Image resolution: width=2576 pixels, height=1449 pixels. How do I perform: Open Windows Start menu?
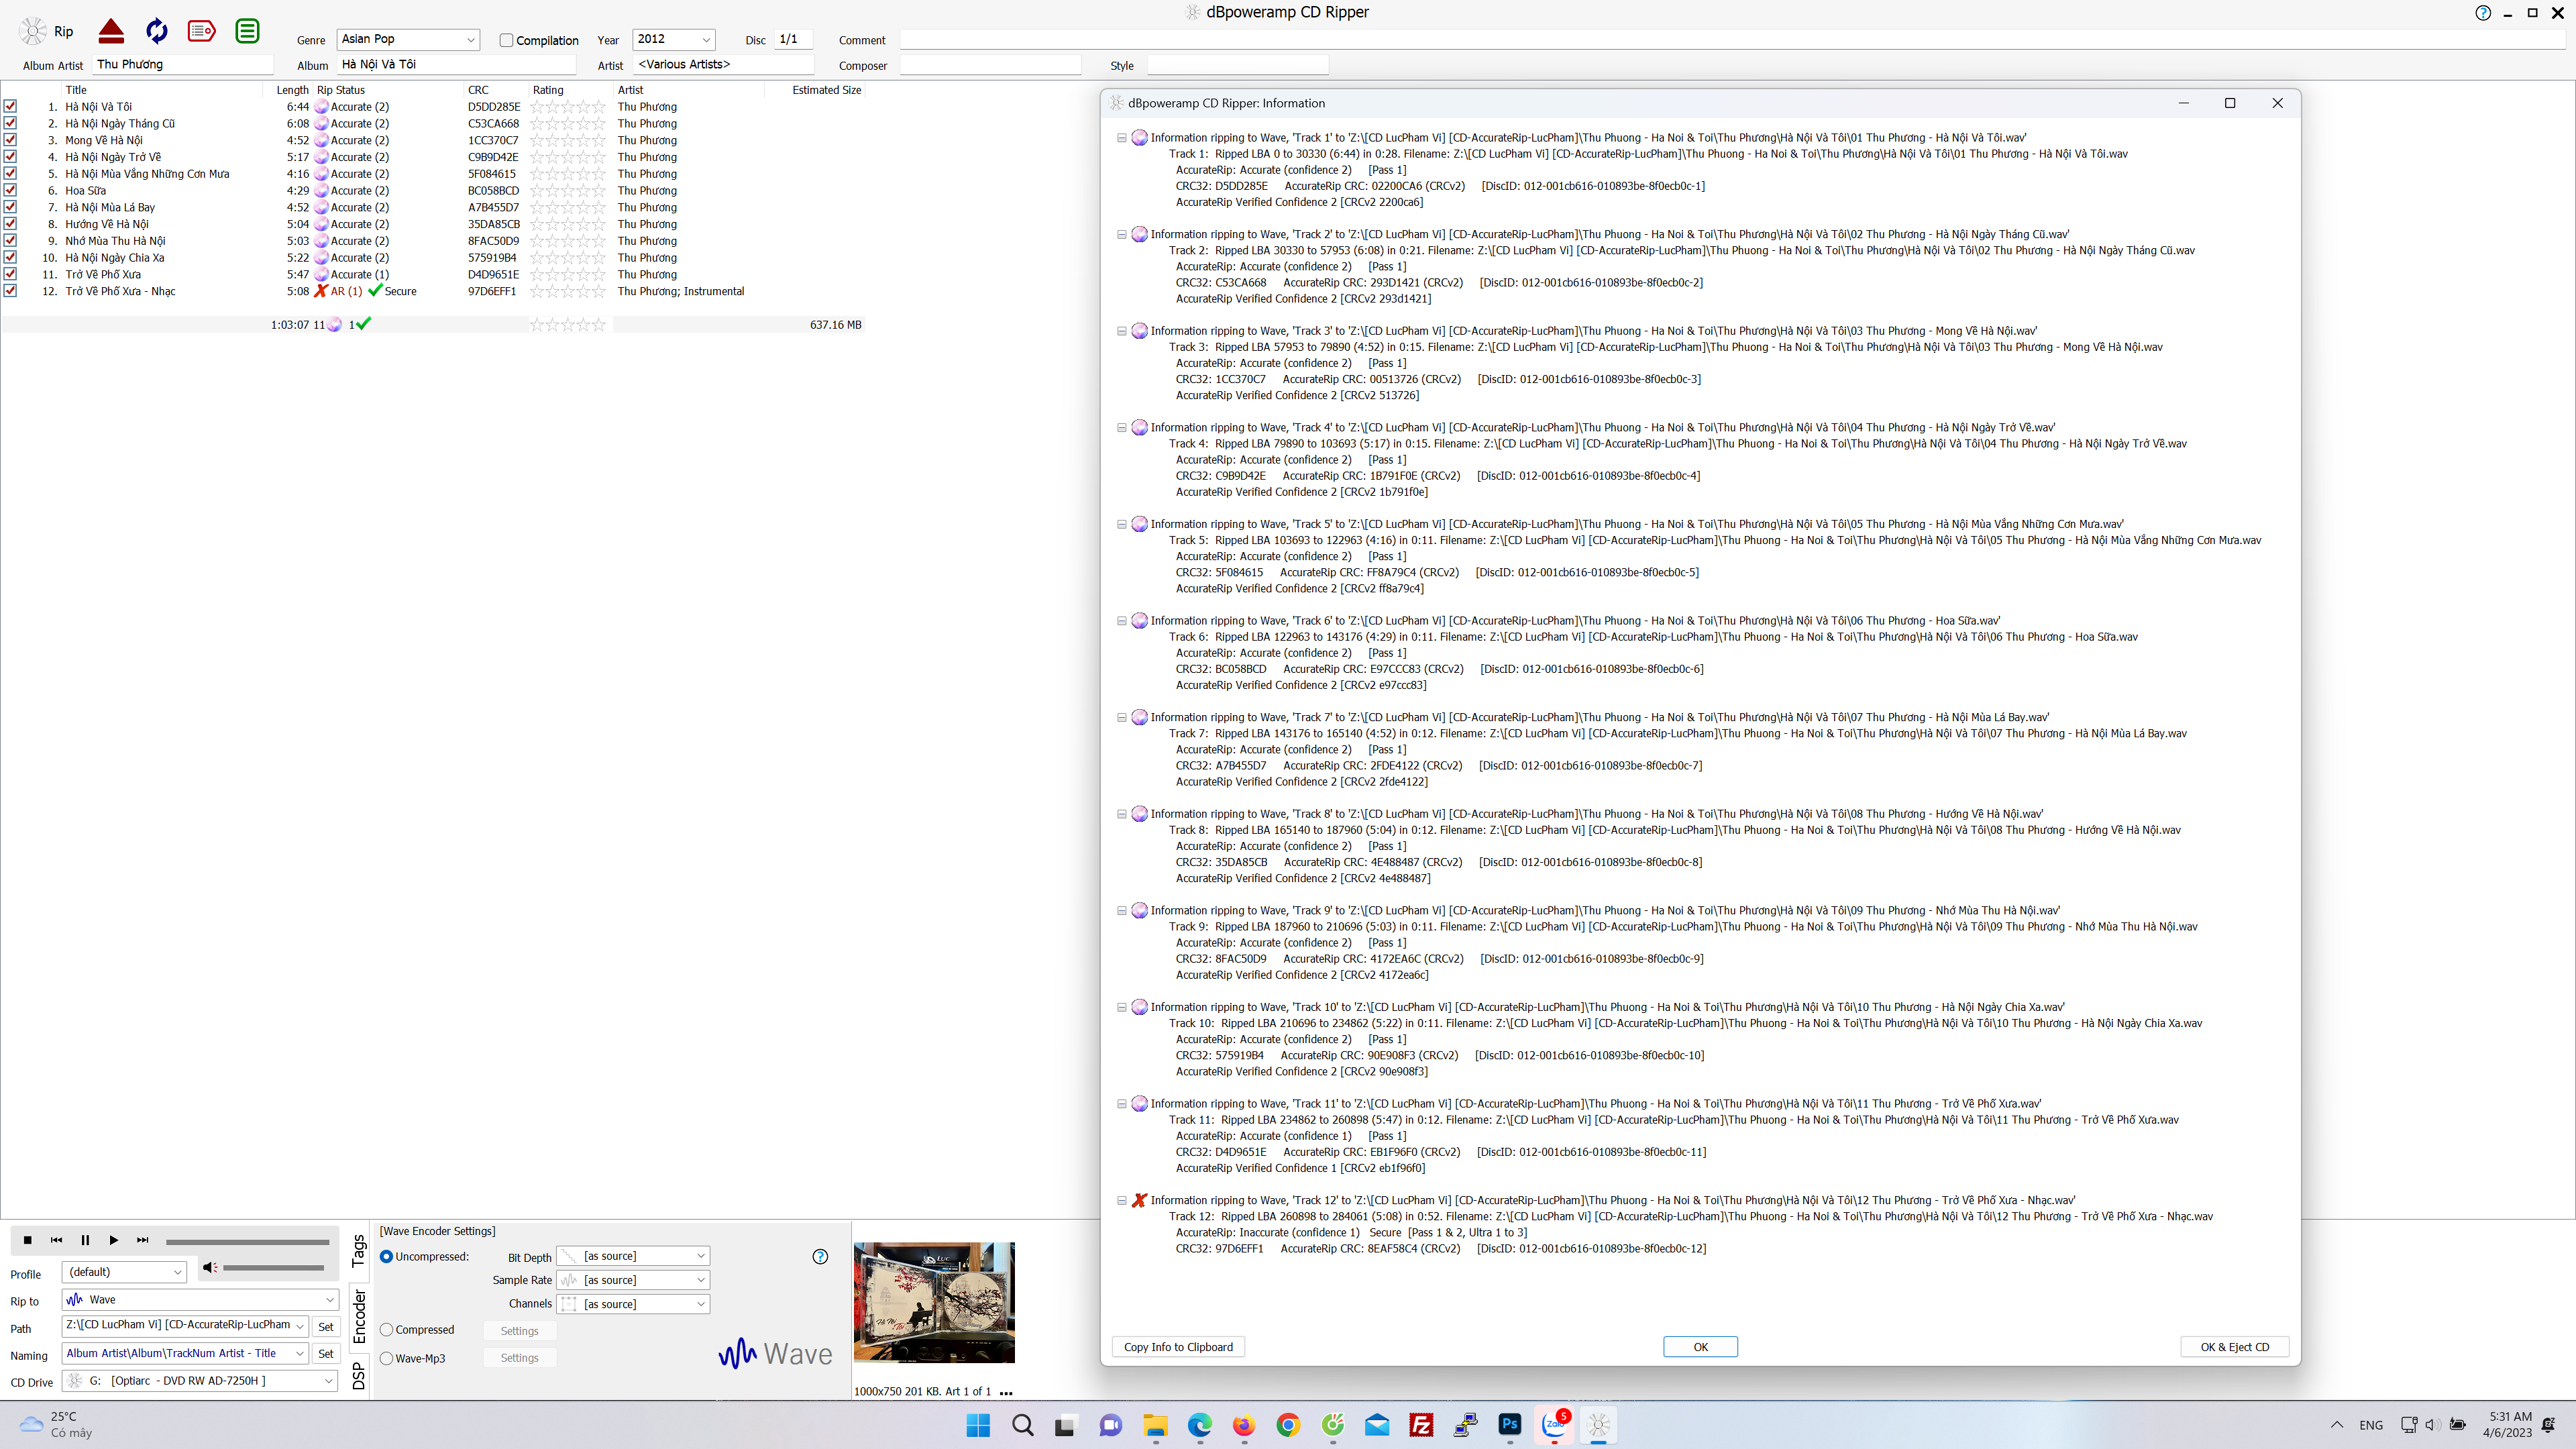coord(978,1425)
